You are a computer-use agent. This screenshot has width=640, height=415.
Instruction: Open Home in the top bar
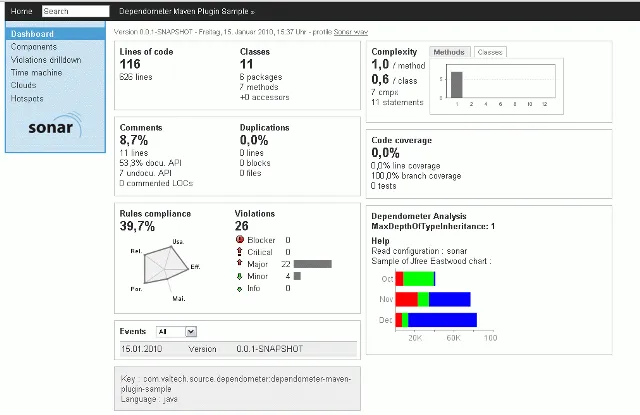tap(21, 11)
